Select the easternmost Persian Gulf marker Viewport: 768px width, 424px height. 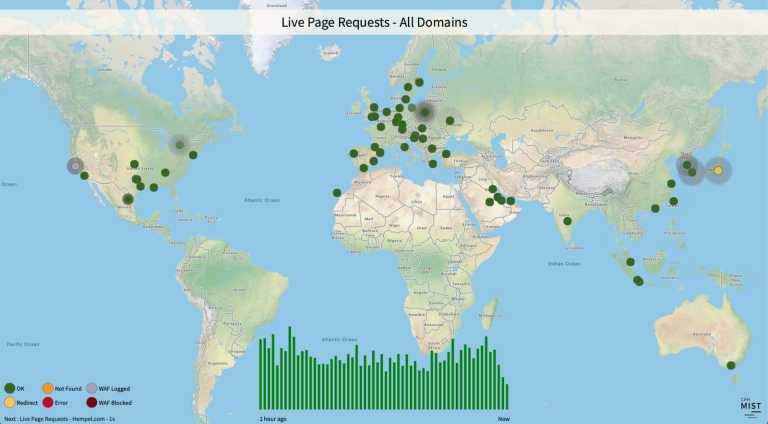click(511, 201)
